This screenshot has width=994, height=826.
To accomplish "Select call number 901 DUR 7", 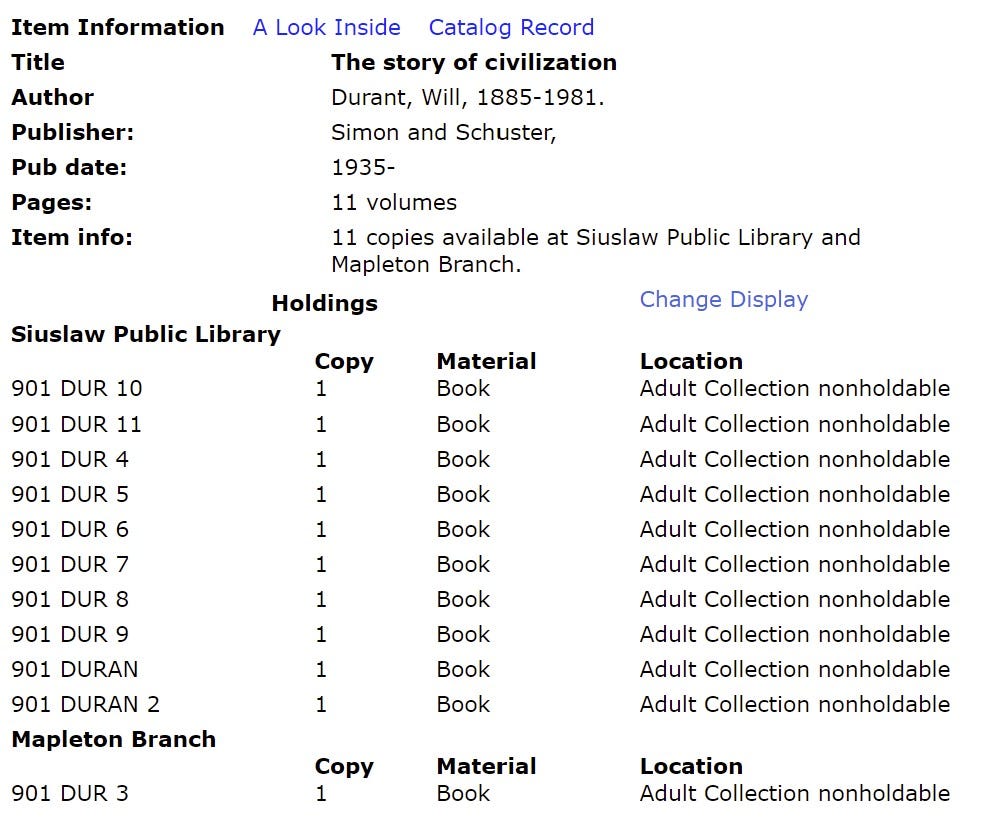I will pyautogui.click(x=70, y=564).
